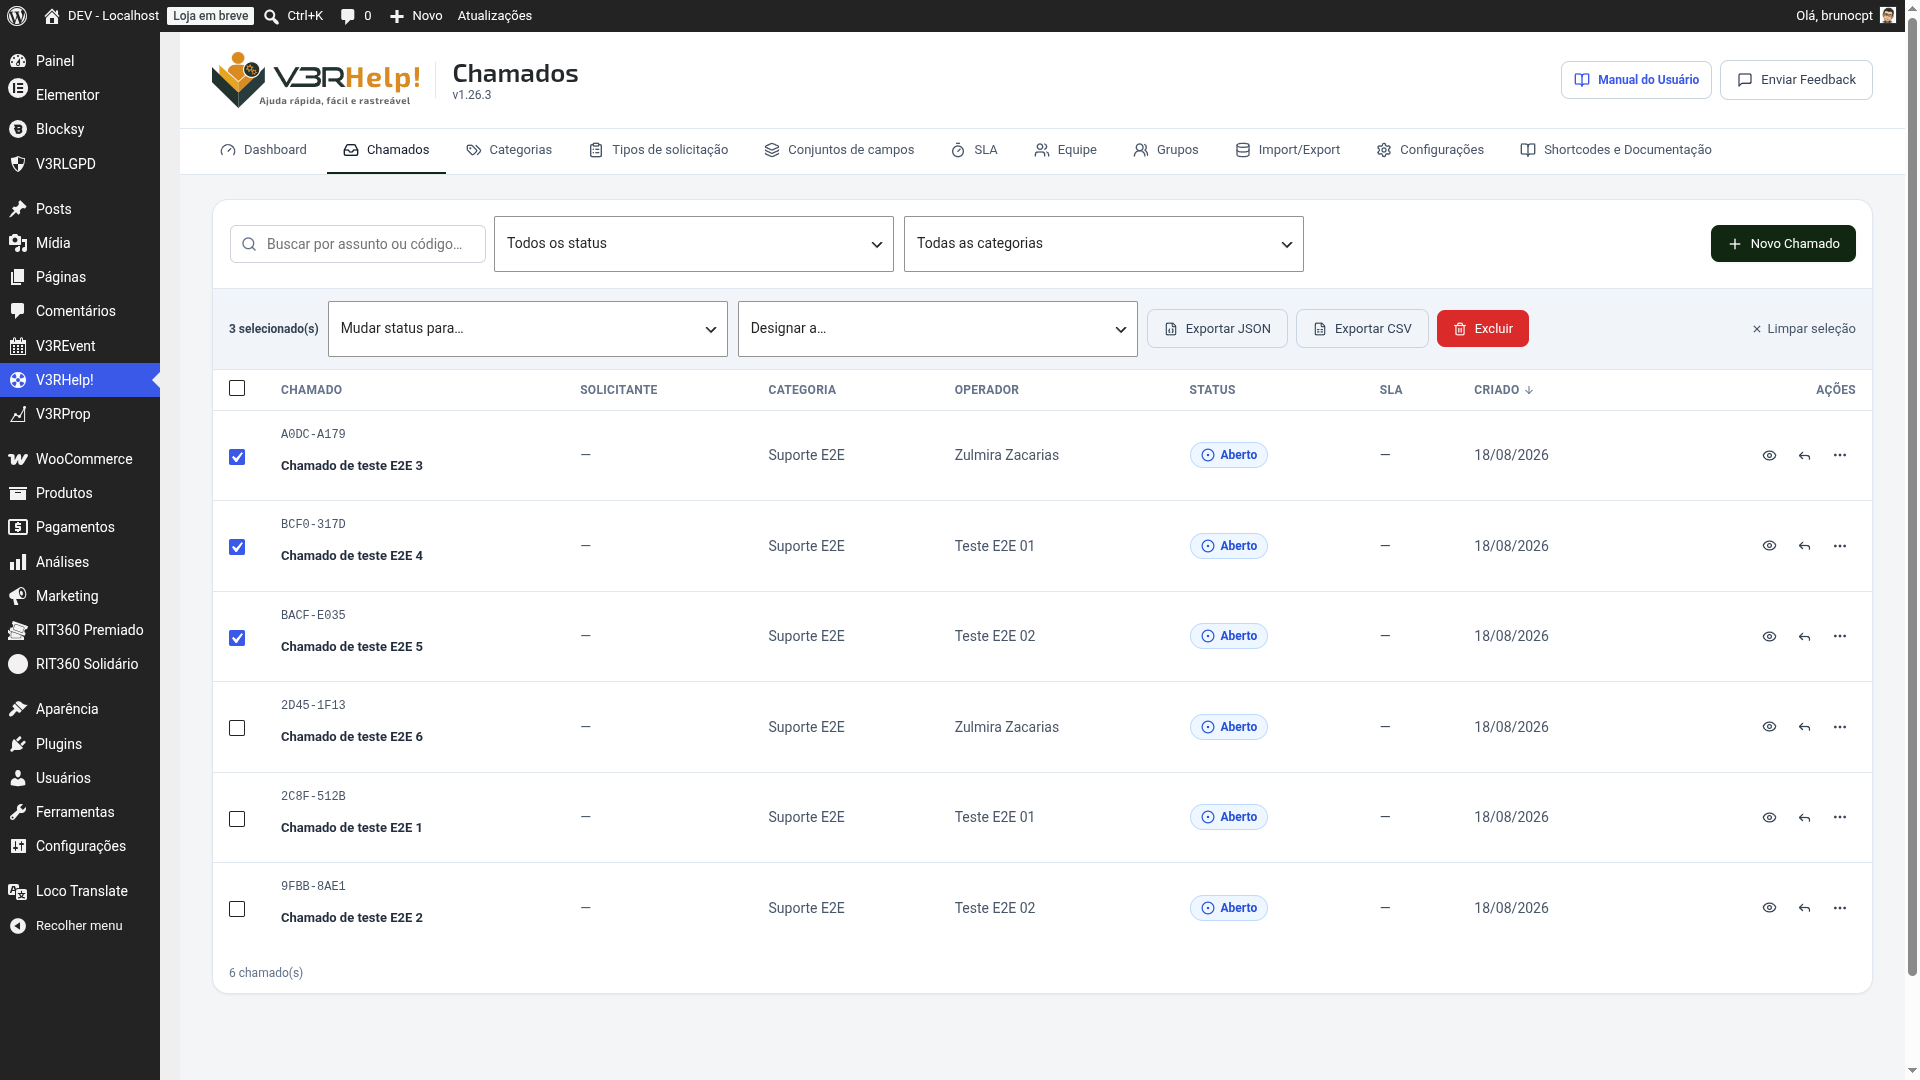Screen dimensions: 1920x1080
Task: Open the Grupos tab
Action: [1166, 150]
